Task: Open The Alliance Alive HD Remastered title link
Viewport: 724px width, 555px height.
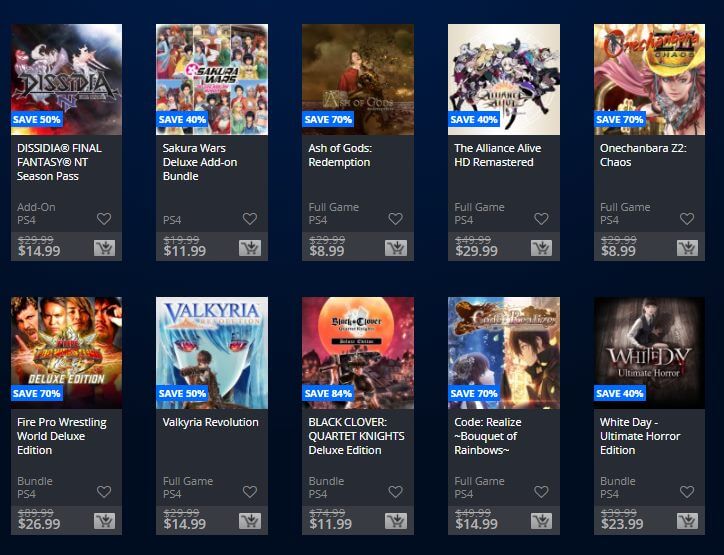Action: pyautogui.click(x=498, y=155)
